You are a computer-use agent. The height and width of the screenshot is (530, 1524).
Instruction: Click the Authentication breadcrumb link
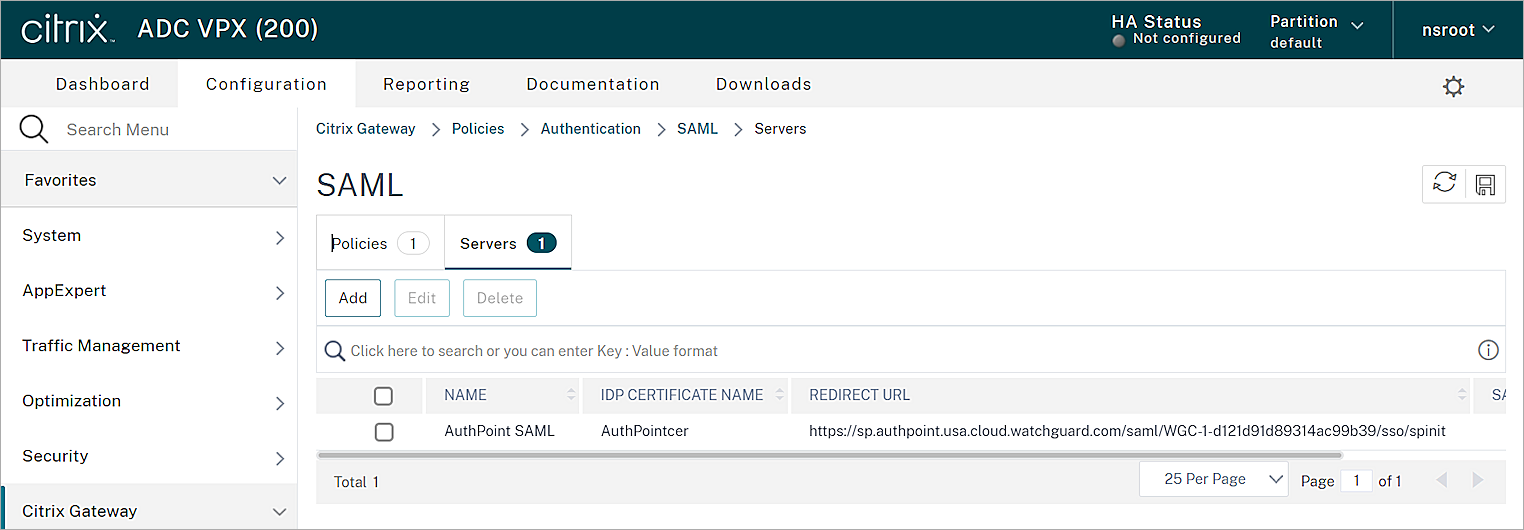coord(591,129)
